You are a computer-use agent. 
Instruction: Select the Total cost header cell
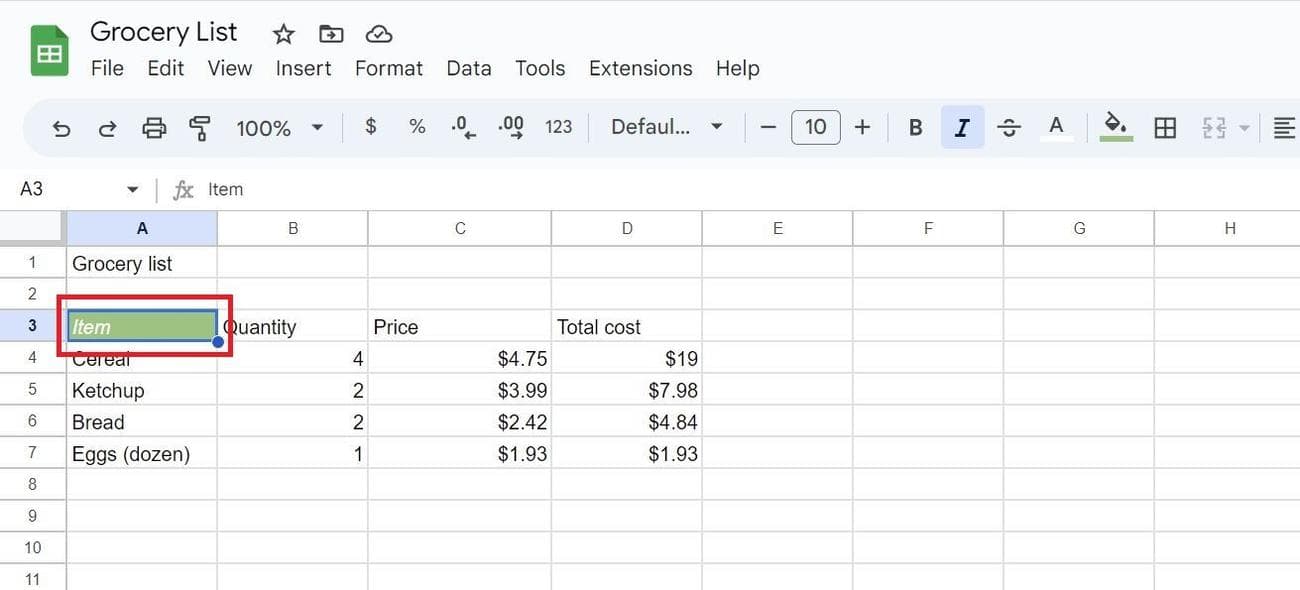click(626, 327)
